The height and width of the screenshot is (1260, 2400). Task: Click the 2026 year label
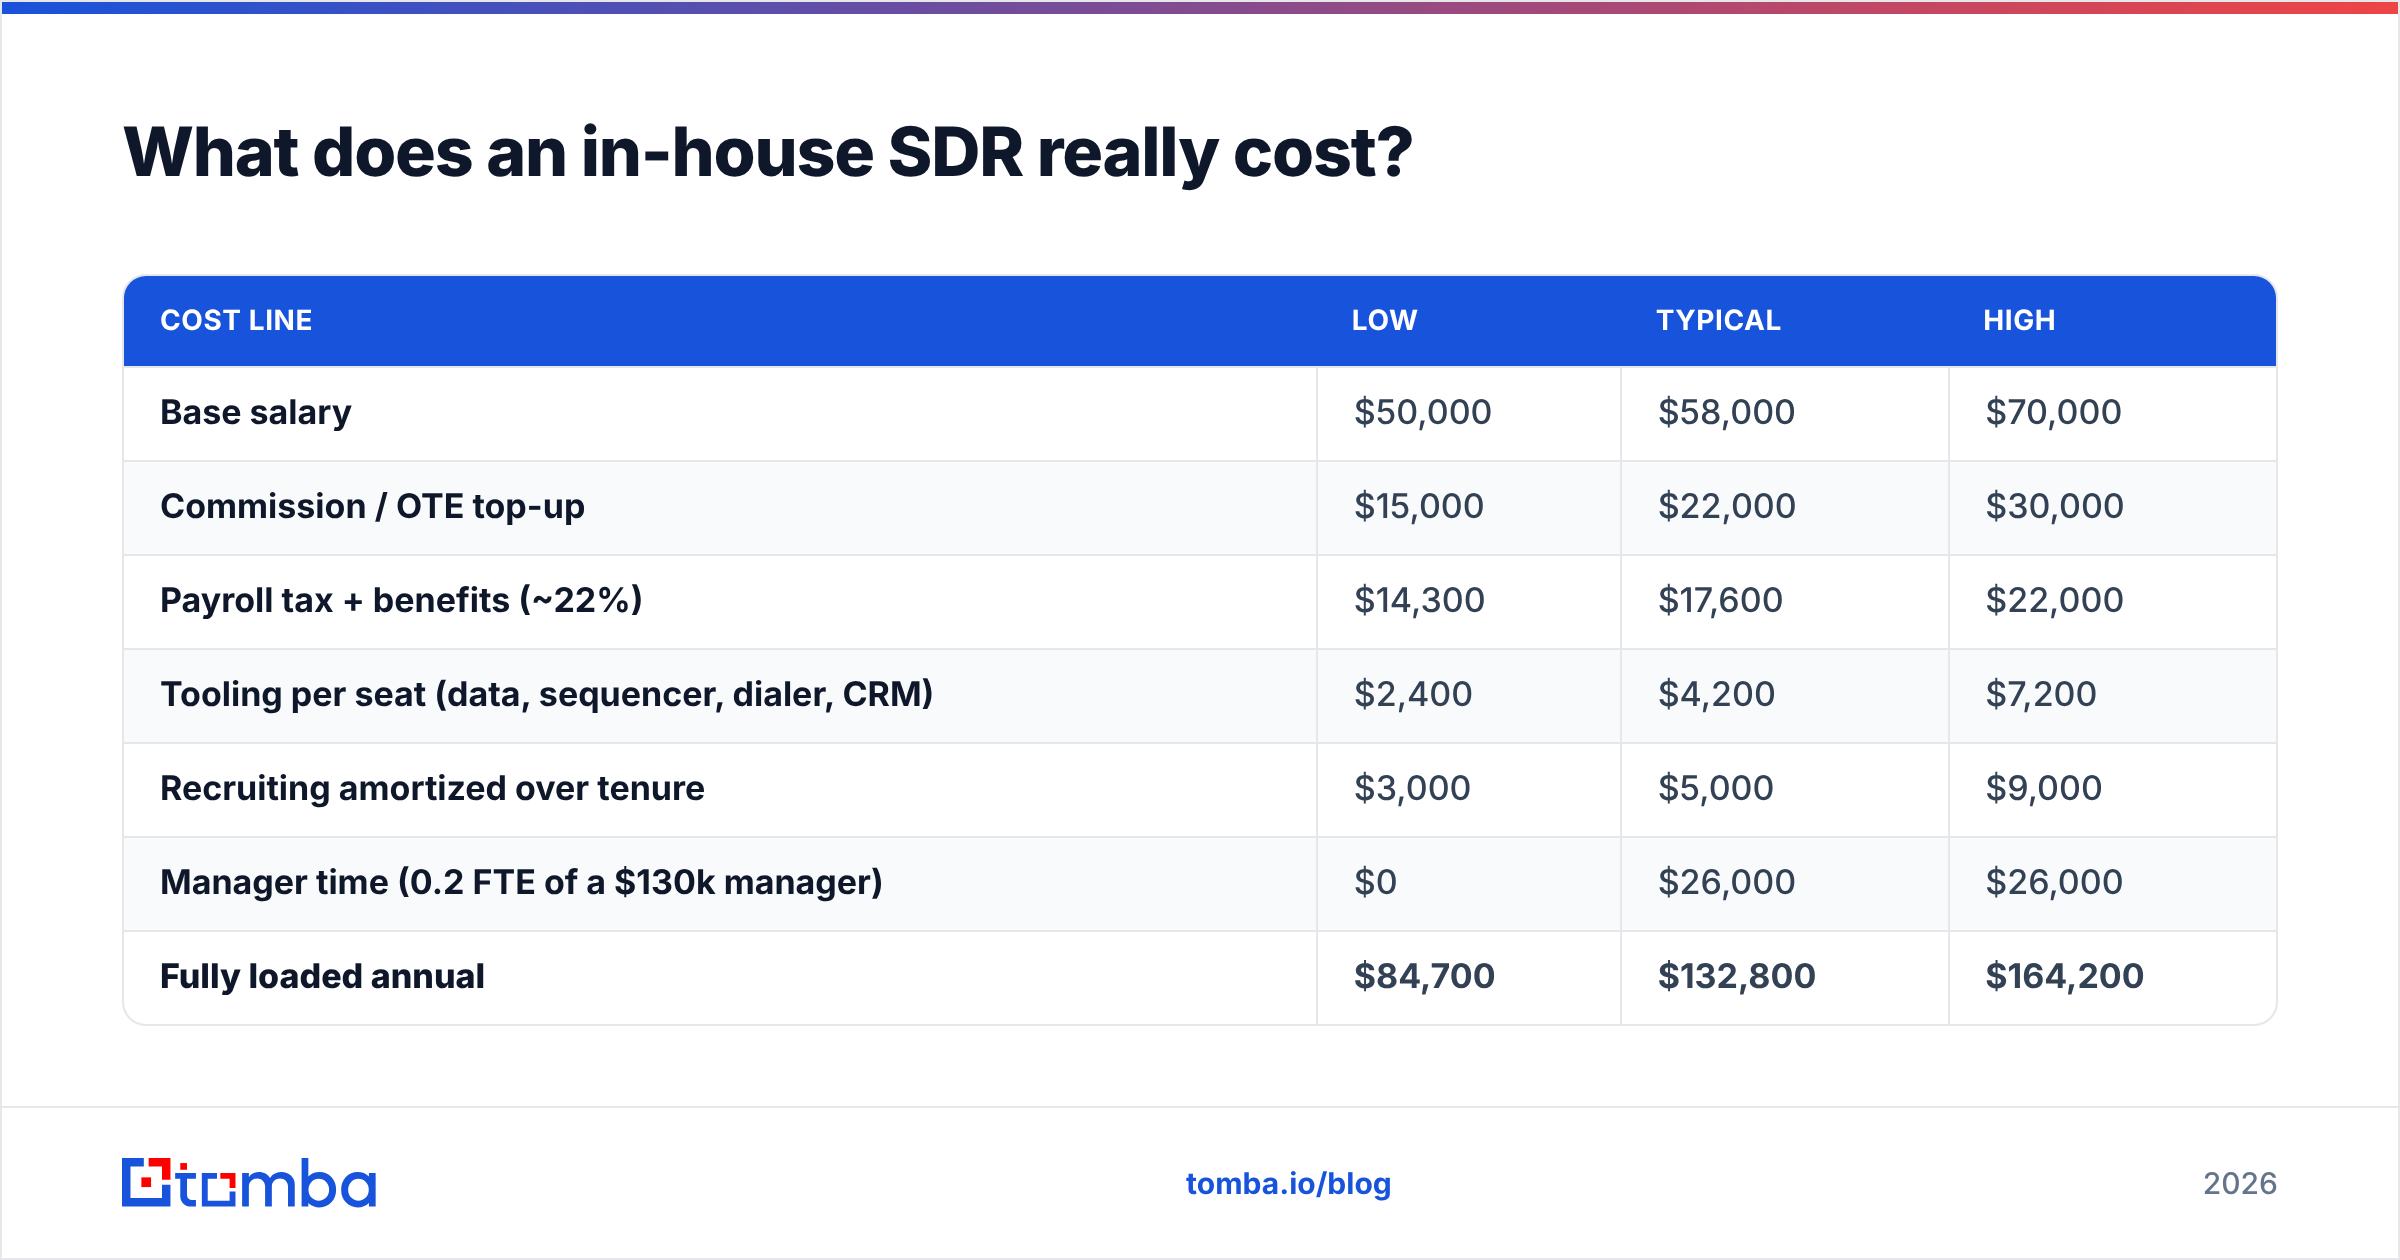[x=2240, y=1184]
